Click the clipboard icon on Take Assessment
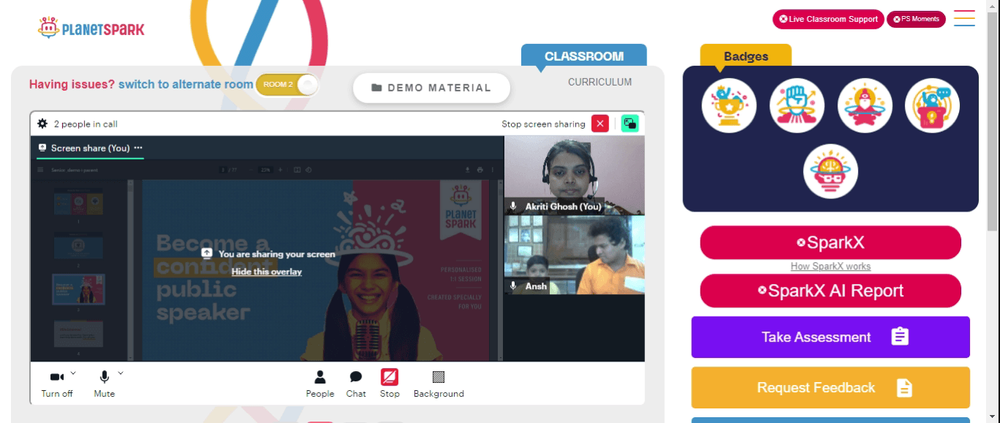This screenshot has width=1000, height=423. [x=899, y=336]
